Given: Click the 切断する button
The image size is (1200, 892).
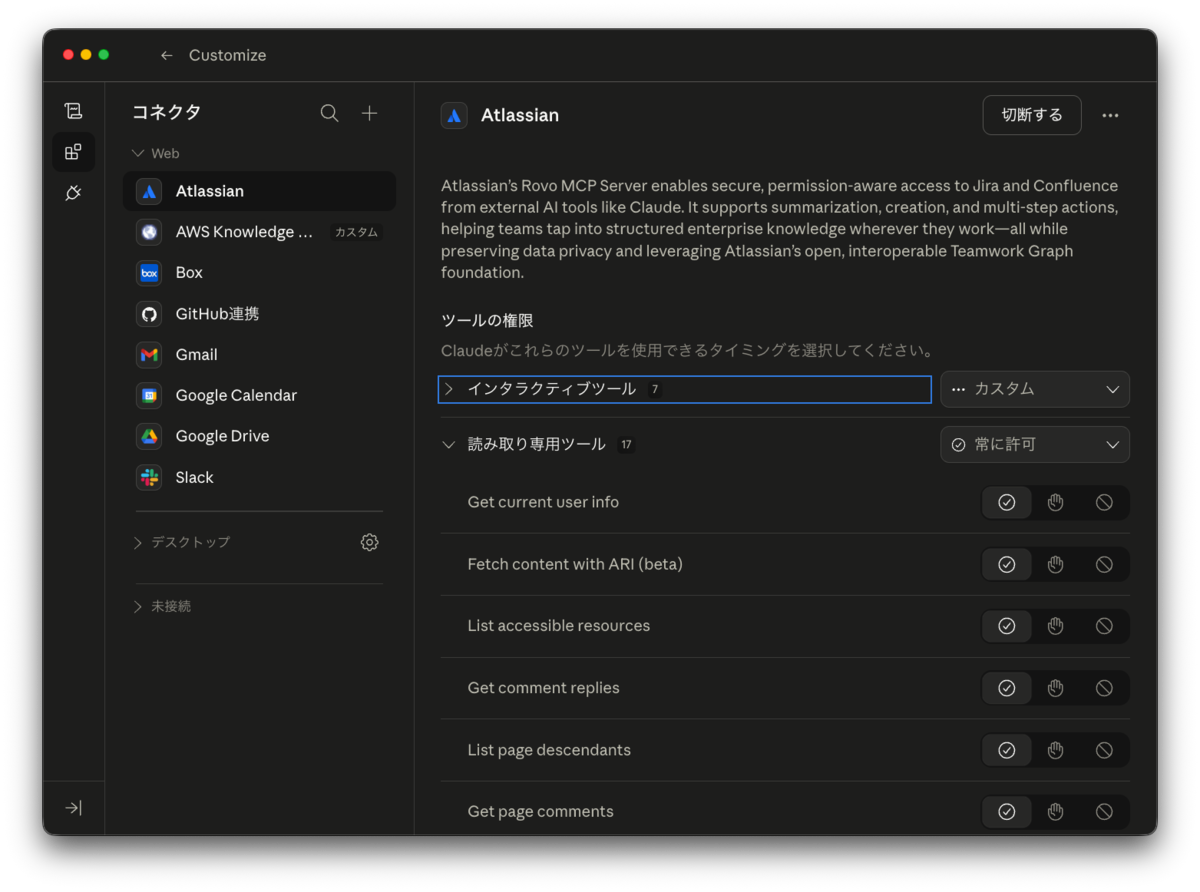Looking at the screenshot, I should click(x=1032, y=115).
